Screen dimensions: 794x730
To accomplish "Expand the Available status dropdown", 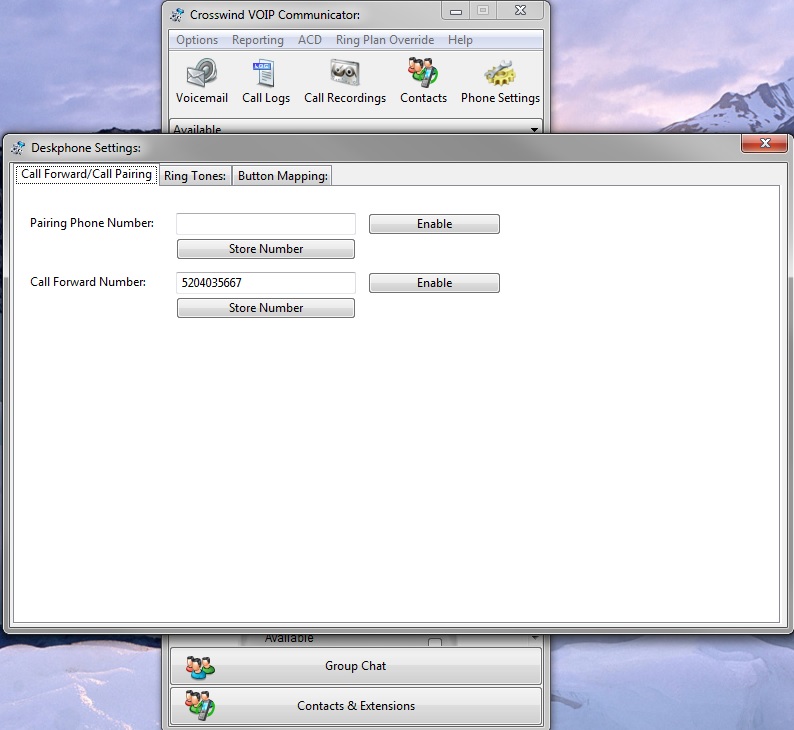I will click(534, 129).
